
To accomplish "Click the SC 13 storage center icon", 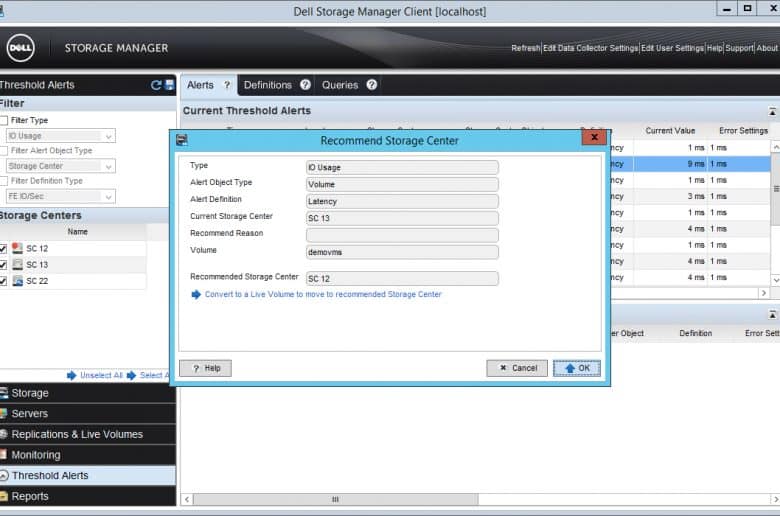I will 17,264.
